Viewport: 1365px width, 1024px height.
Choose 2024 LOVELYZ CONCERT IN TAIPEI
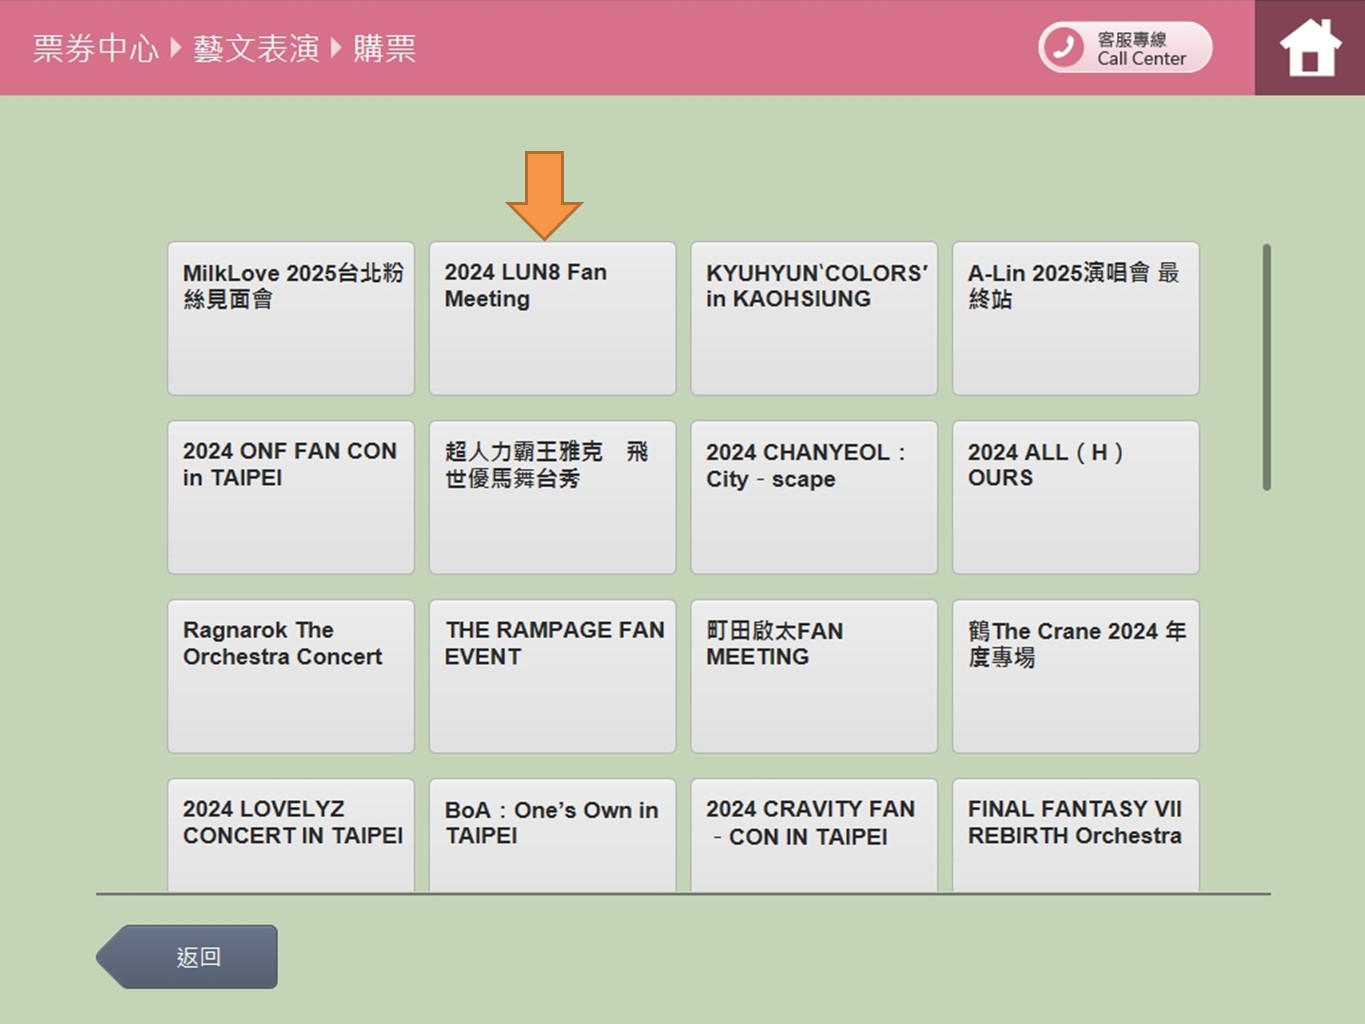click(291, 835)
